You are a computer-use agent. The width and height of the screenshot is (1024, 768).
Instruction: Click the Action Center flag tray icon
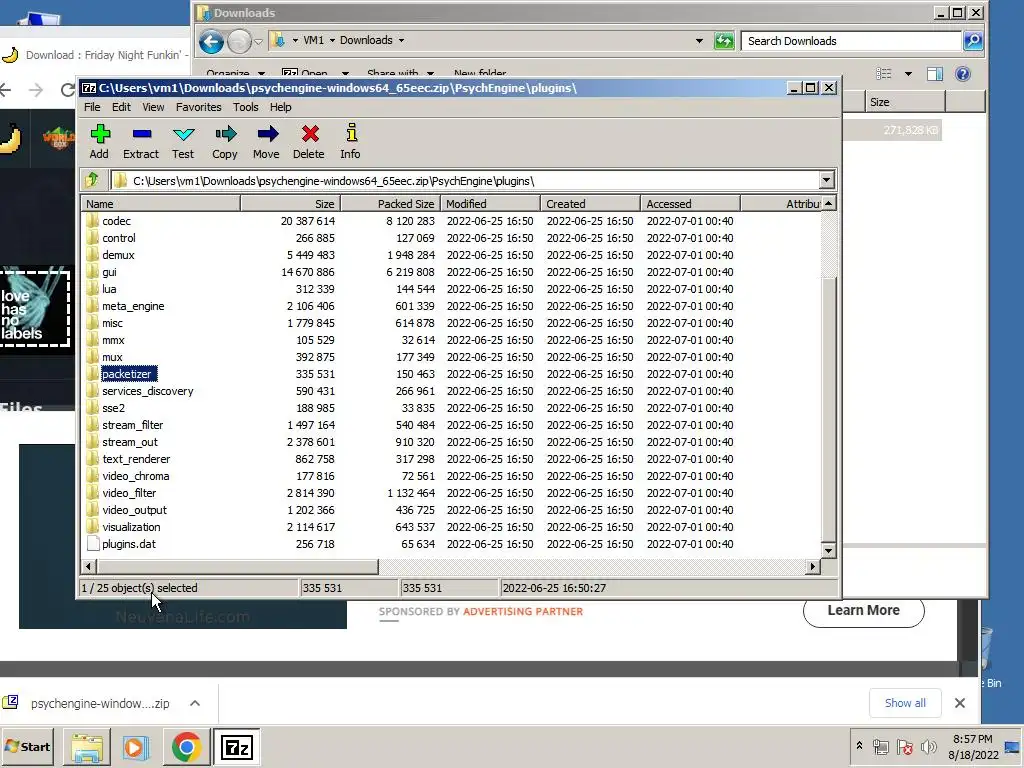904,746
